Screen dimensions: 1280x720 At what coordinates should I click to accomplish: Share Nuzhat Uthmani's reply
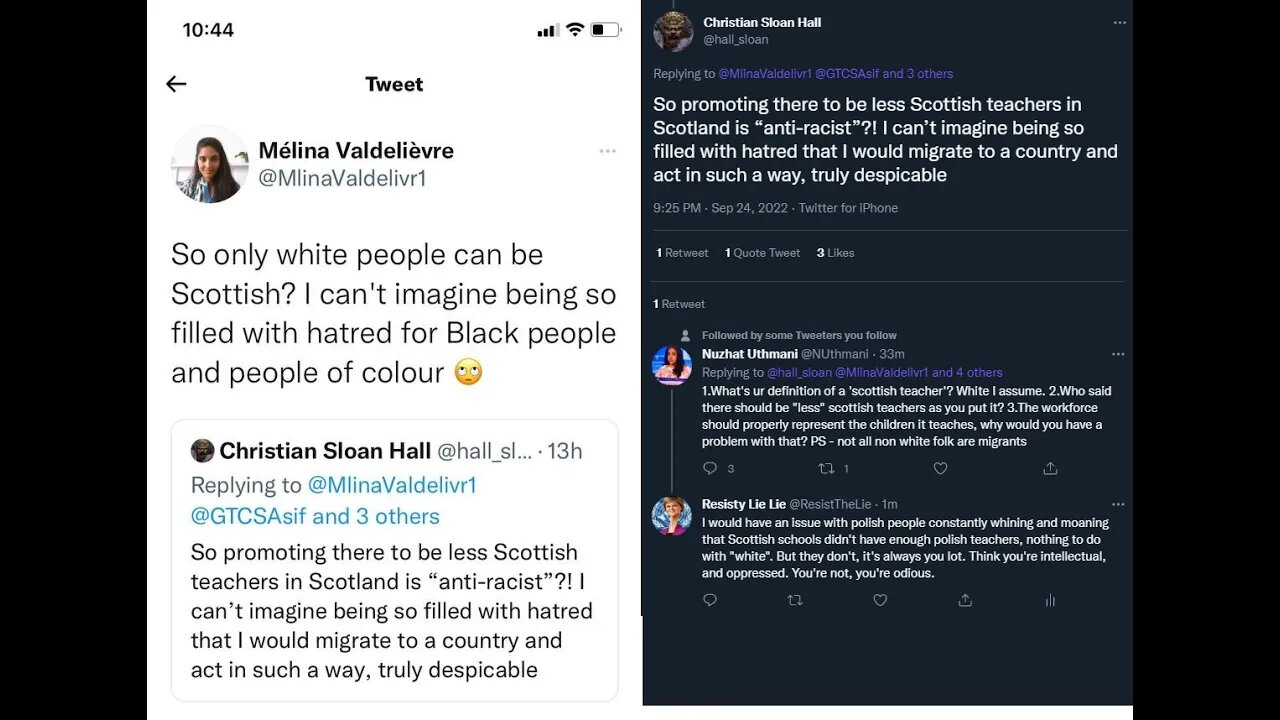(1050, 468)
